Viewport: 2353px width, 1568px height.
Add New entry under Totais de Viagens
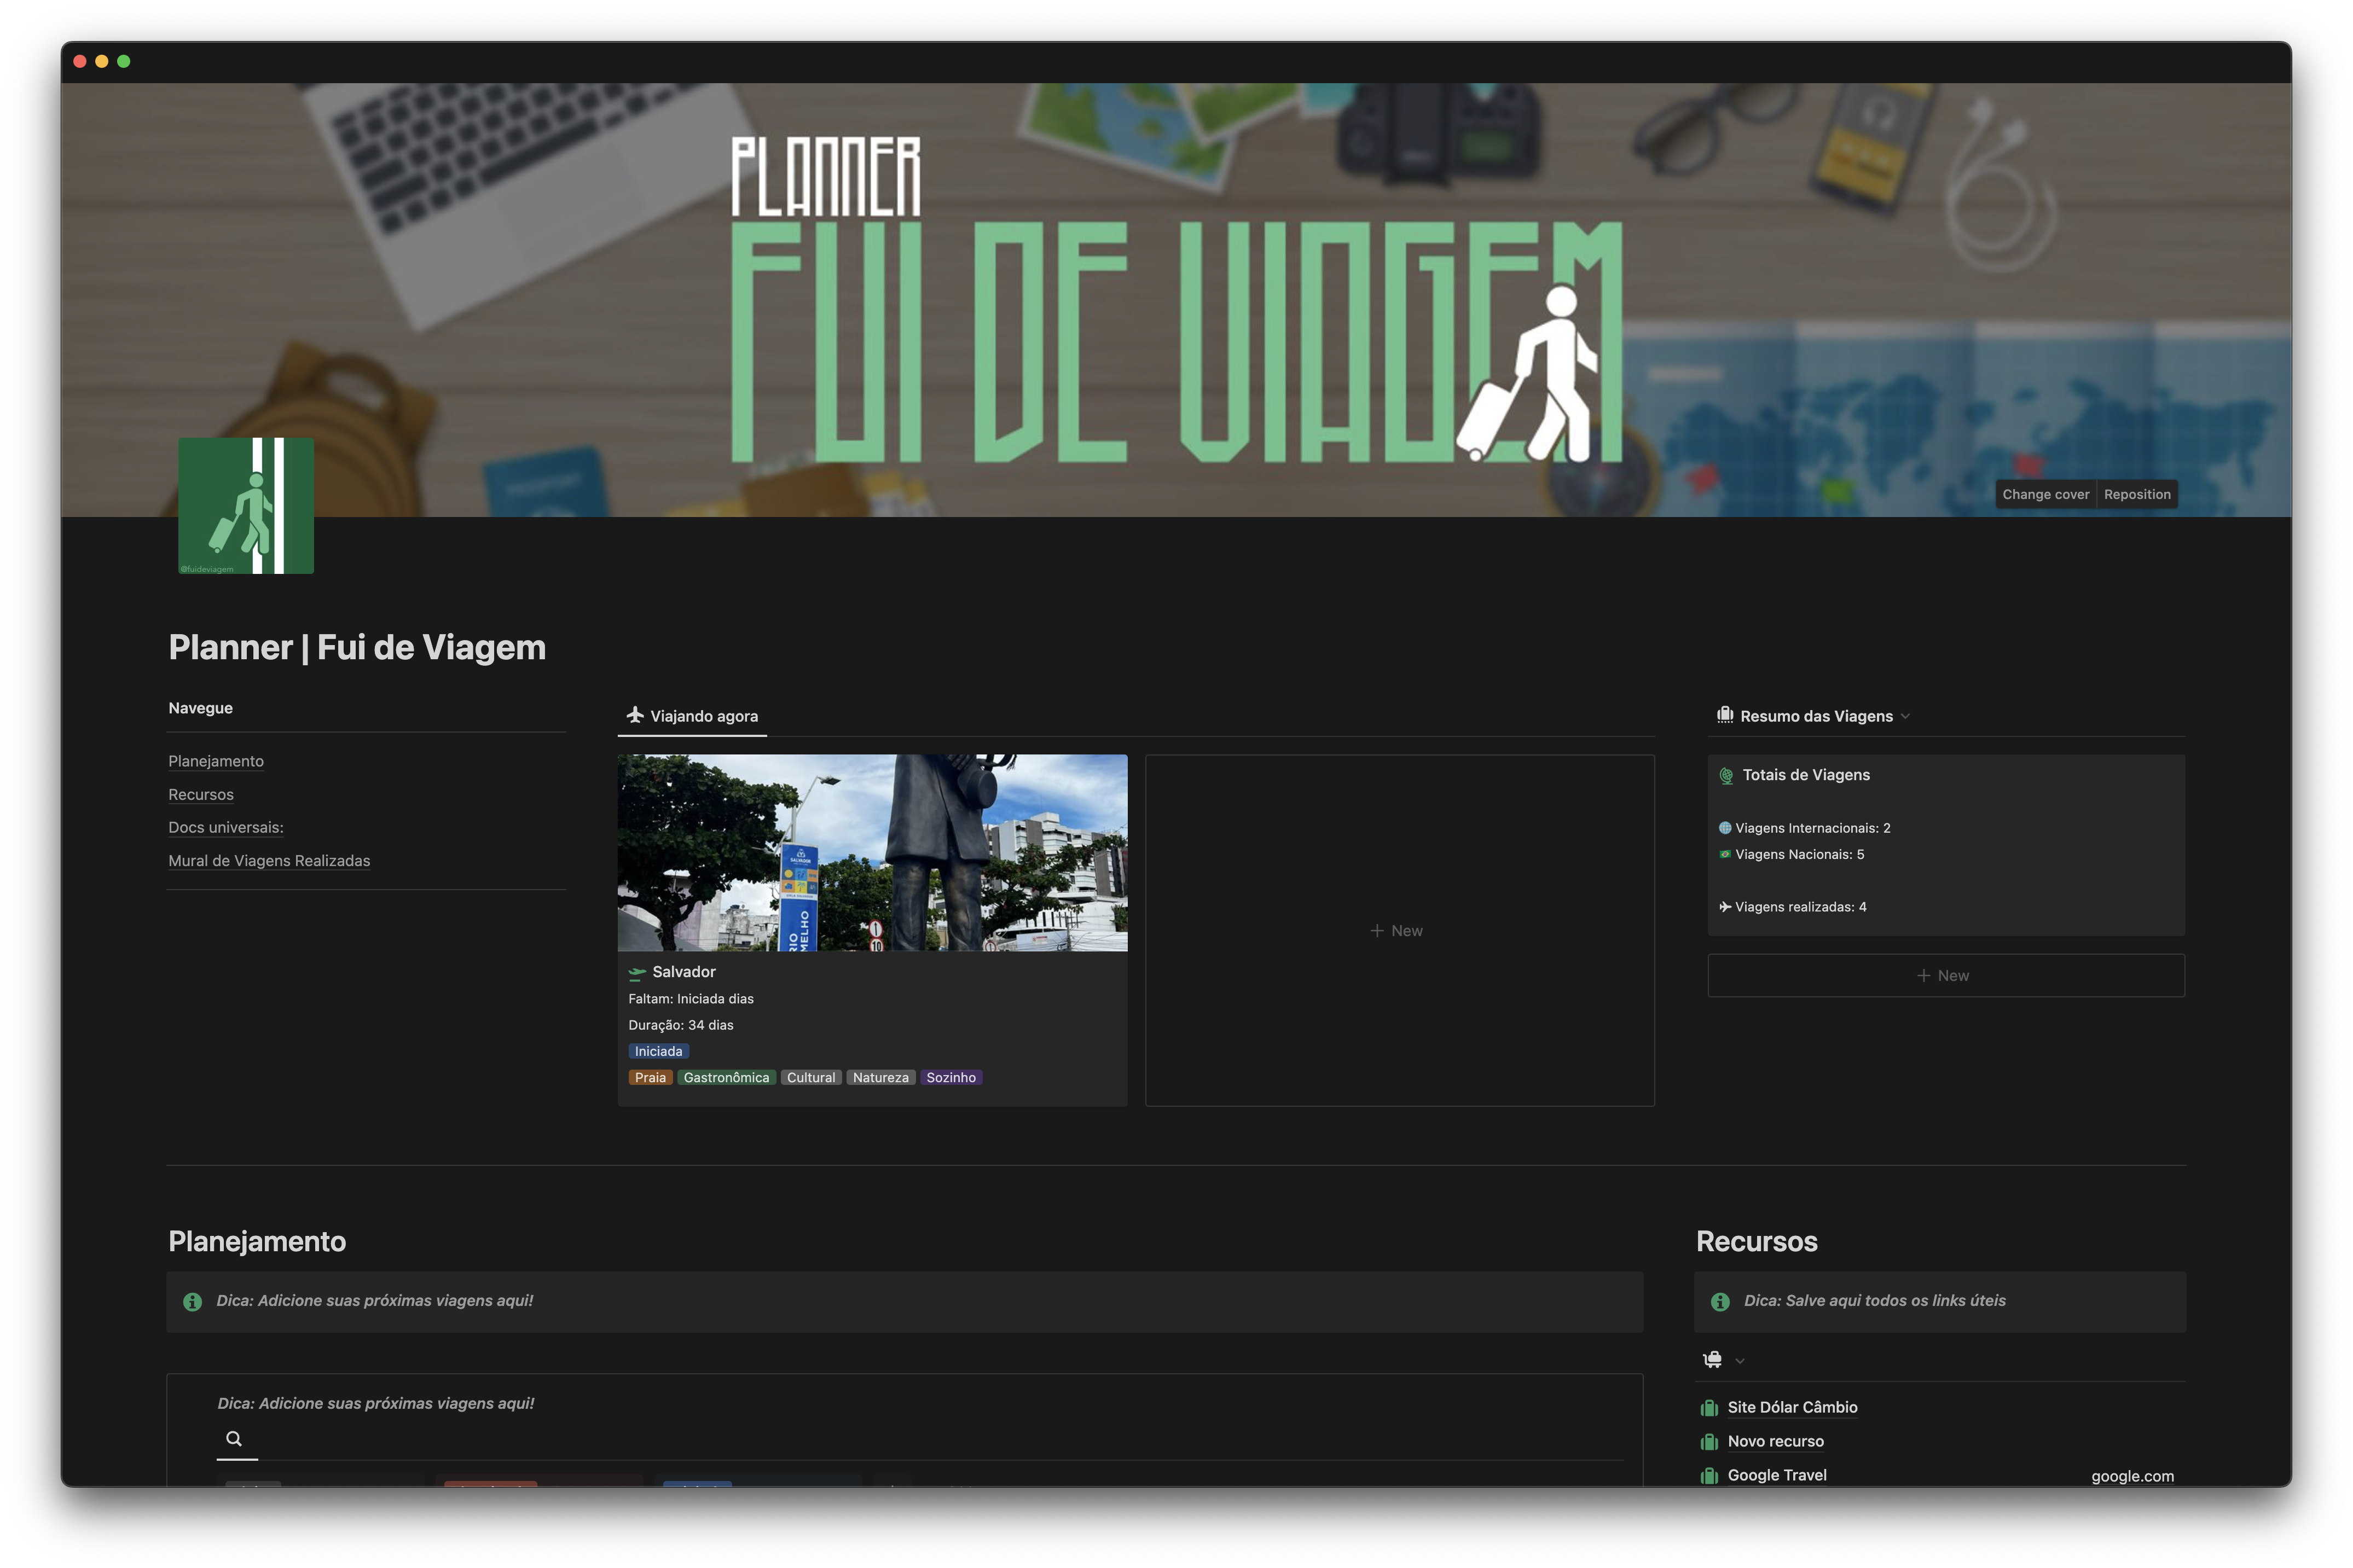[x=1945, y=975]
